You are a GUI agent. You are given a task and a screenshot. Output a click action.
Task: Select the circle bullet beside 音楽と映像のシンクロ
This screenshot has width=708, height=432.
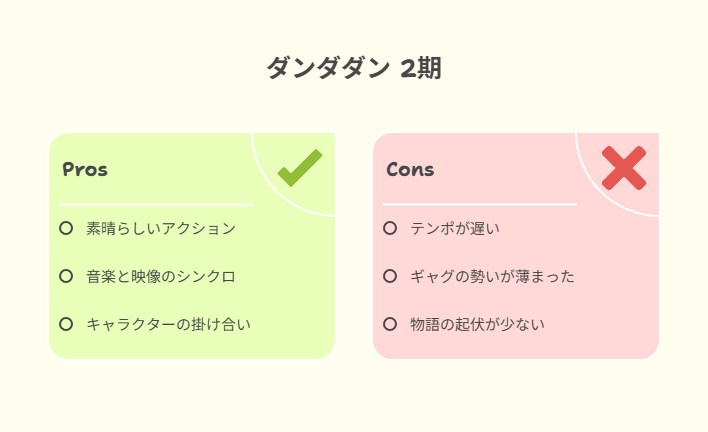tap(66, 276)
